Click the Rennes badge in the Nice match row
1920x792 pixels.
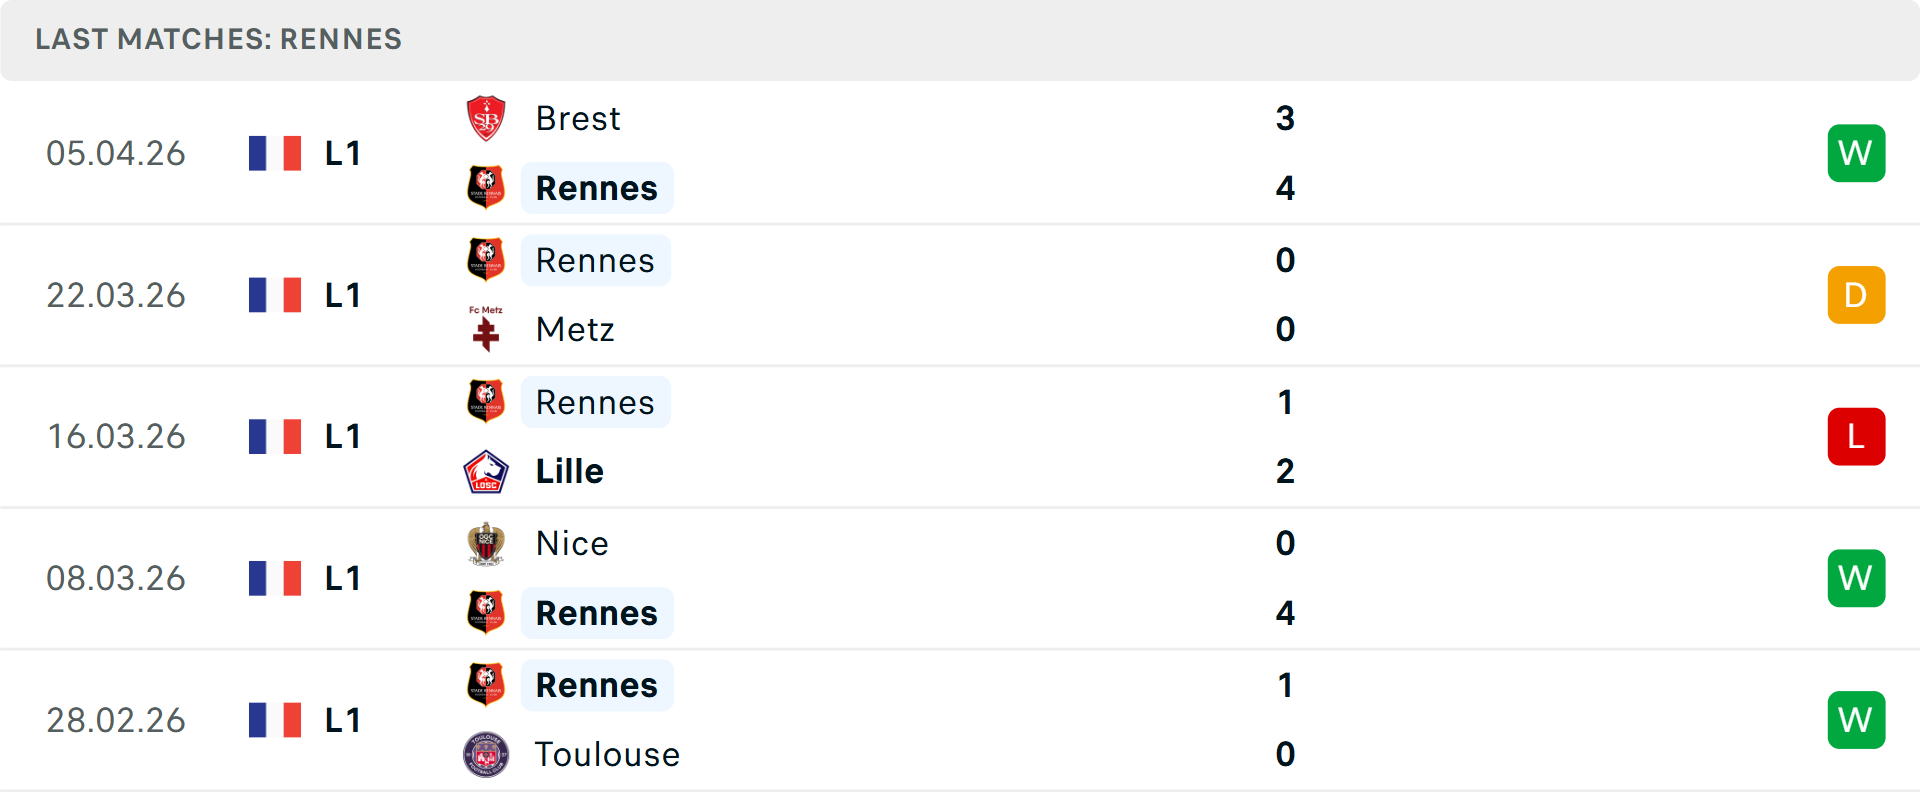[x=486, y=613]
